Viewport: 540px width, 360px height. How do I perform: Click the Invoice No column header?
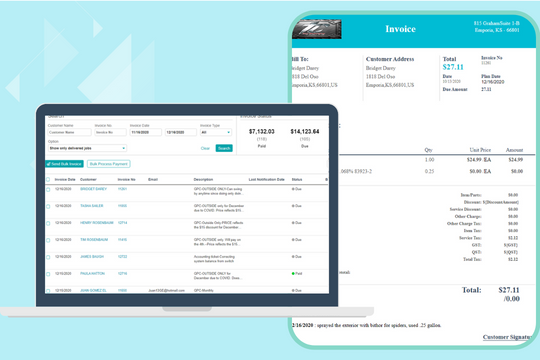click(x=126, y=179)
